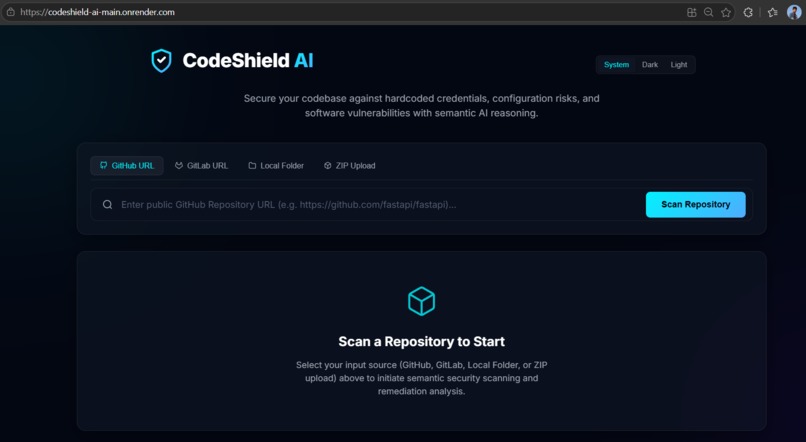Image resolution: width=806 pixels, height=442 pixels.
Task: Open the browser profile avatar
Action: (794, 12)
